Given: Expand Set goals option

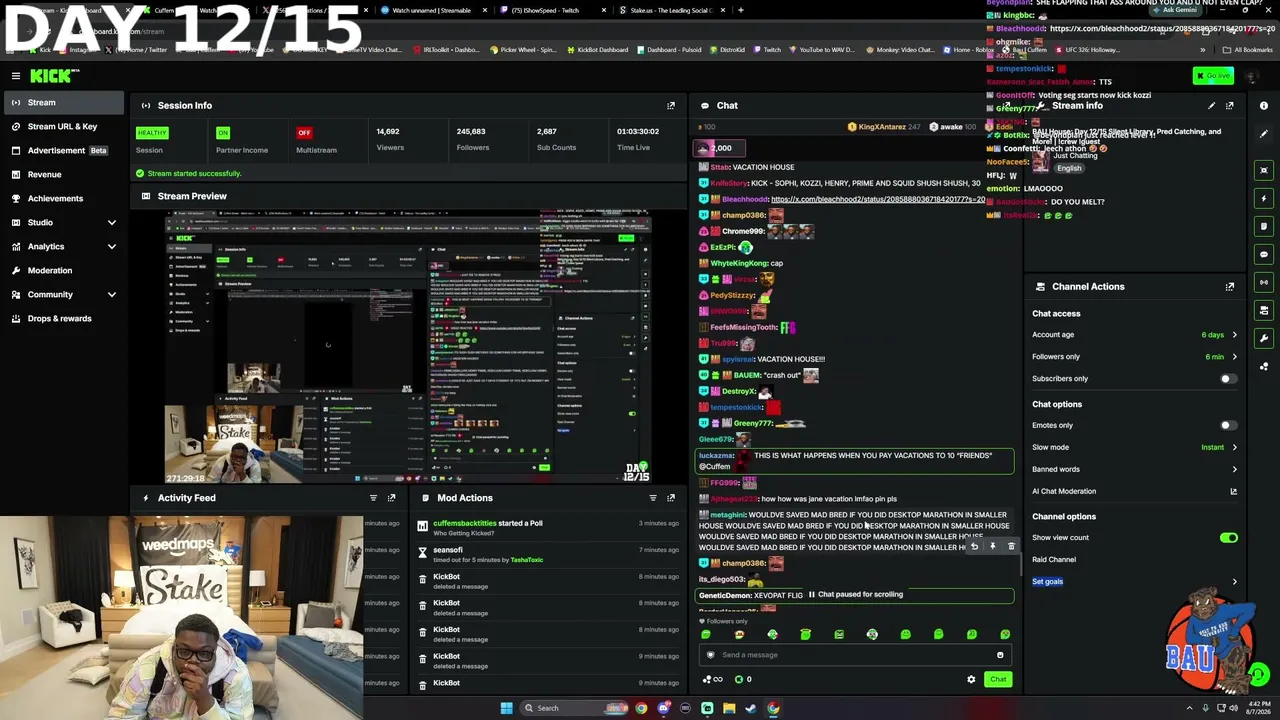Looking at the screenshot, I should [x=1134, y=581].
